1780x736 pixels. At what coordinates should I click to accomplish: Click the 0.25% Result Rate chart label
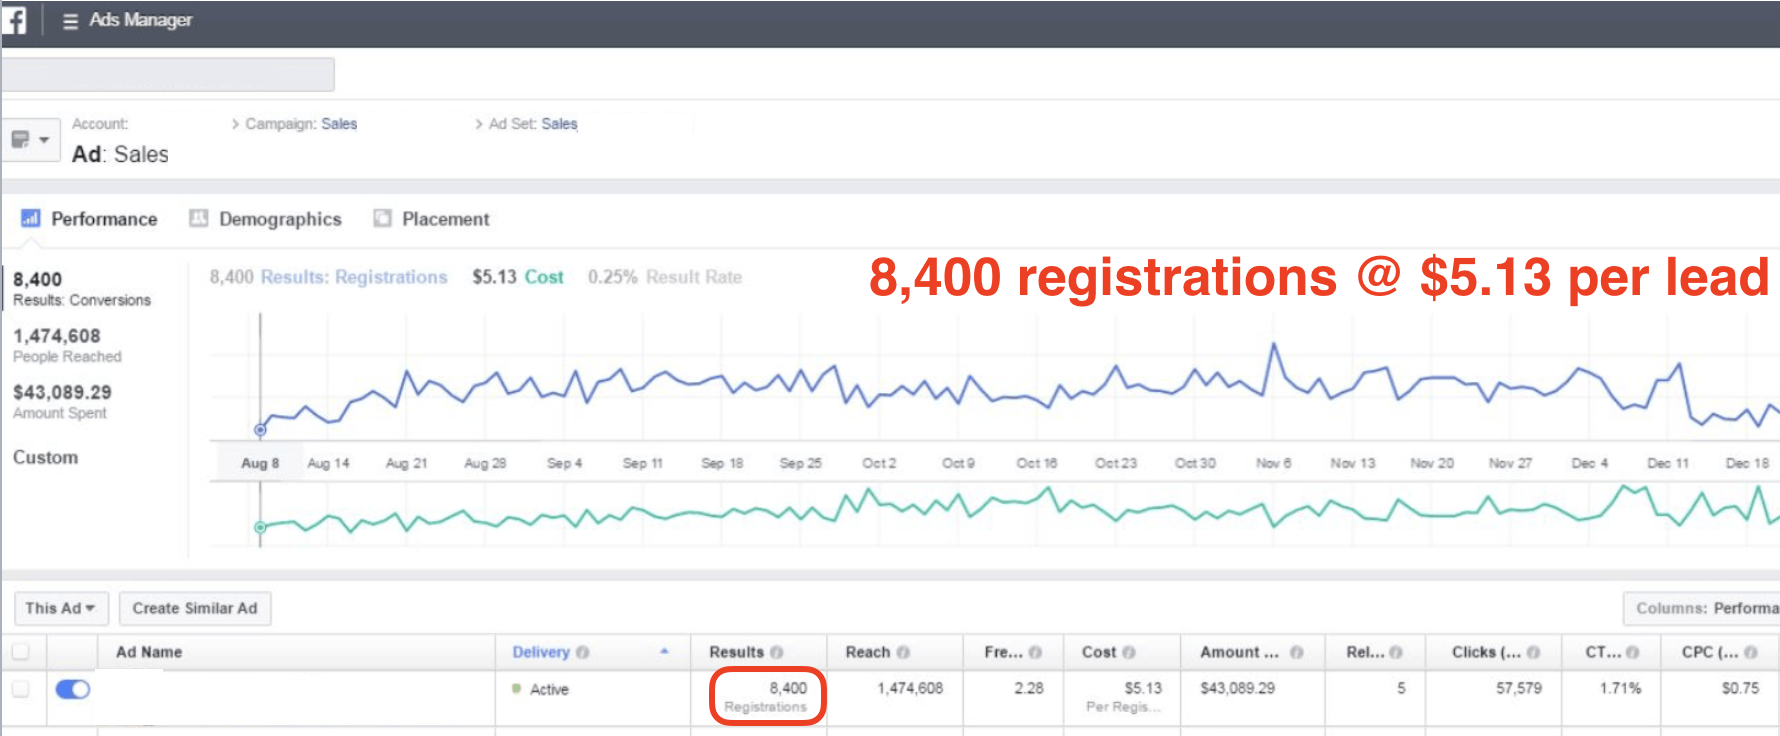(665, 277)
